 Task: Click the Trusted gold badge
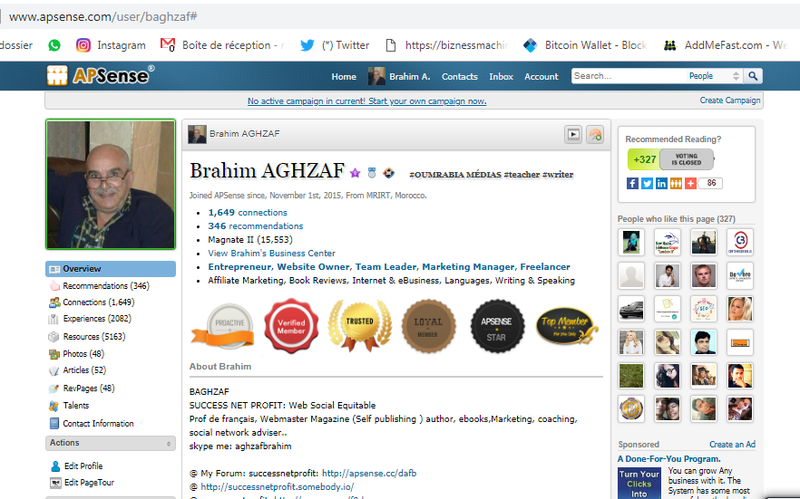click(358, 327)
